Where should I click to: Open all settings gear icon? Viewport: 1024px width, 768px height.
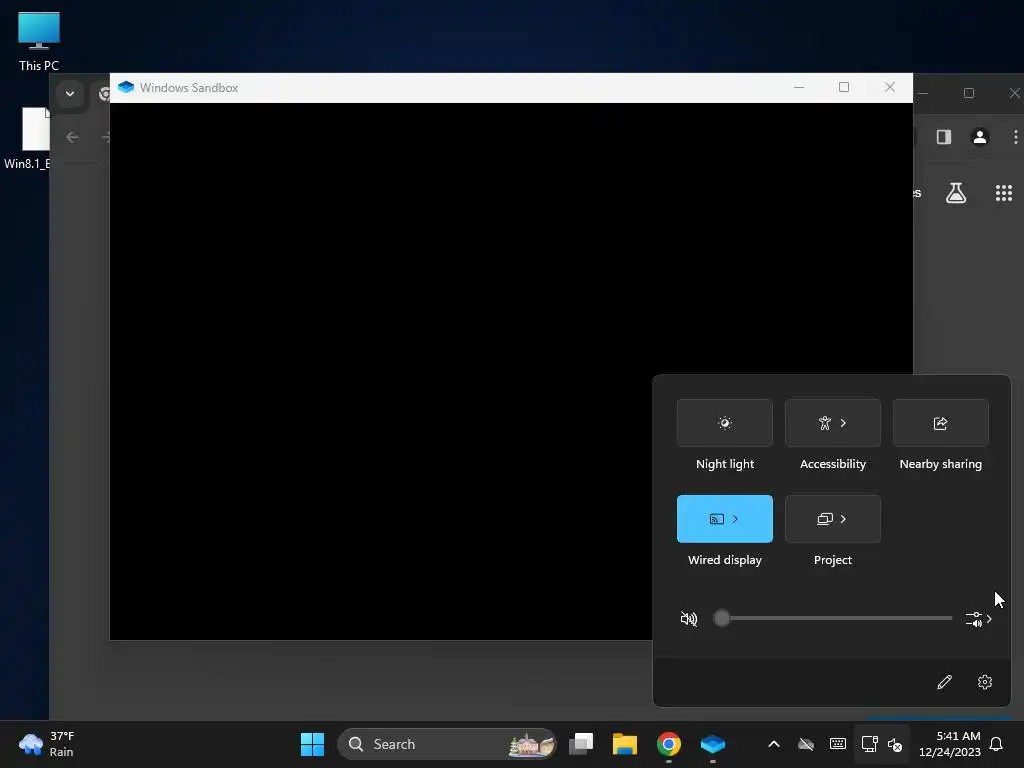985,682
